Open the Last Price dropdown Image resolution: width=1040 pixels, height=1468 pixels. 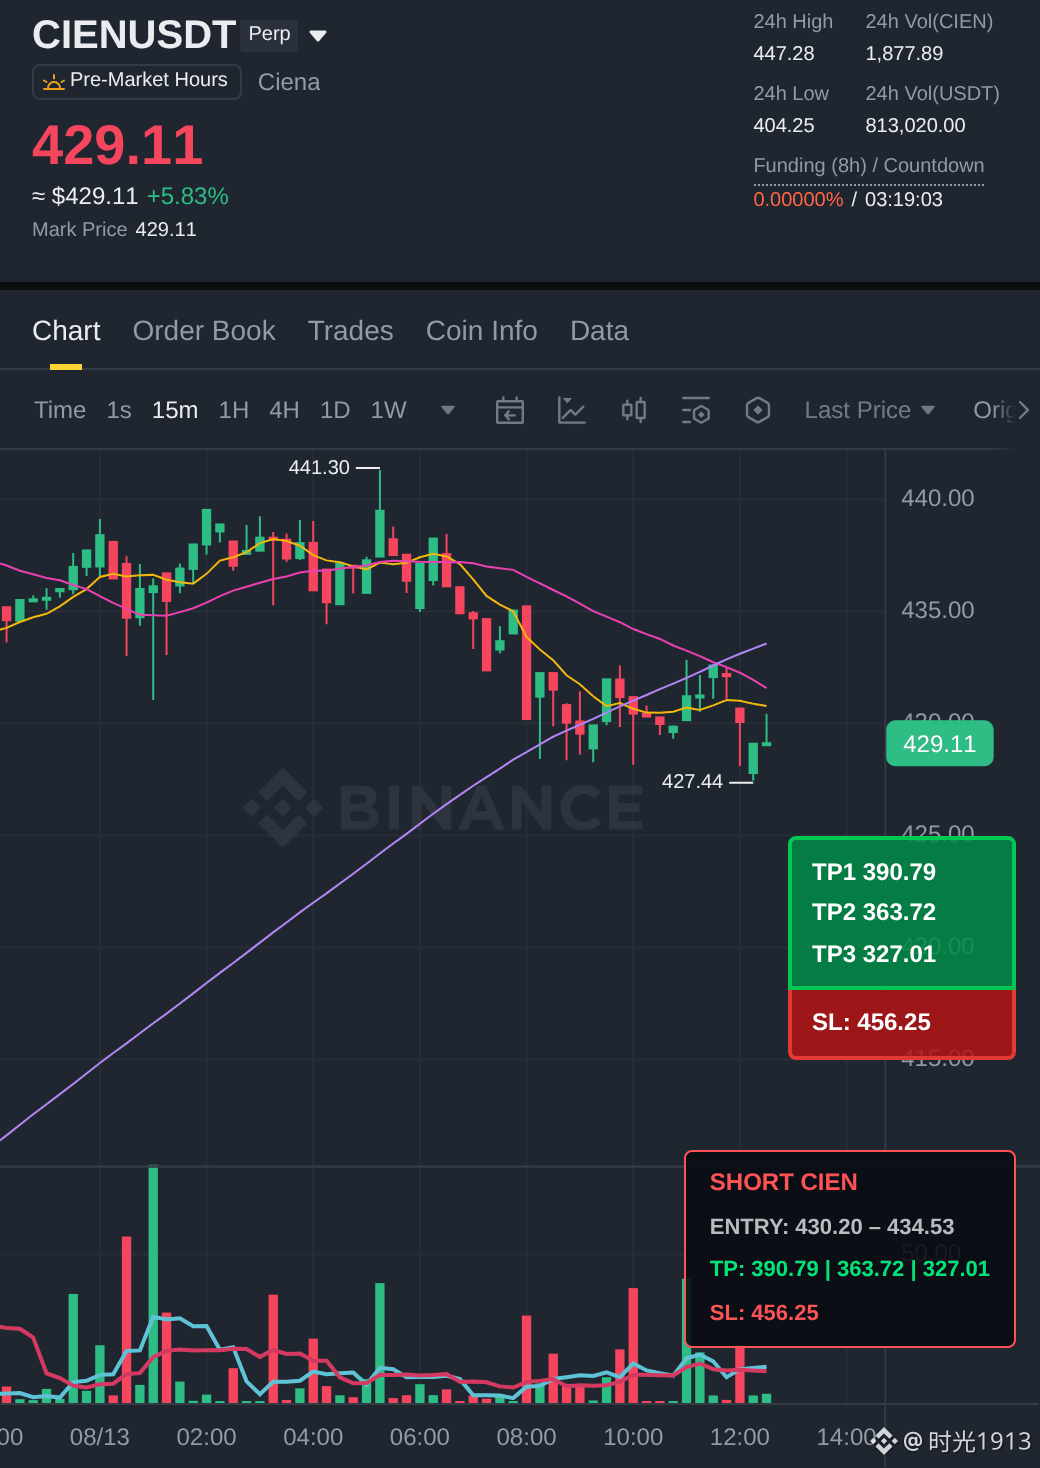(869, 410)
